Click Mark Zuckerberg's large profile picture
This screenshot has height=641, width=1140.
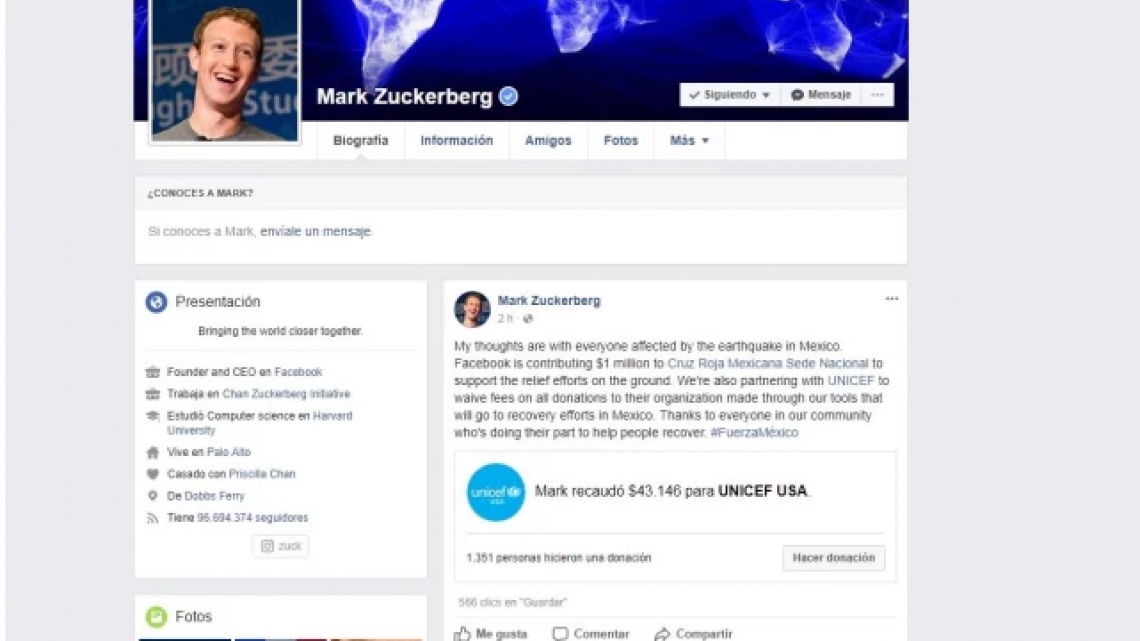[225, 70]
